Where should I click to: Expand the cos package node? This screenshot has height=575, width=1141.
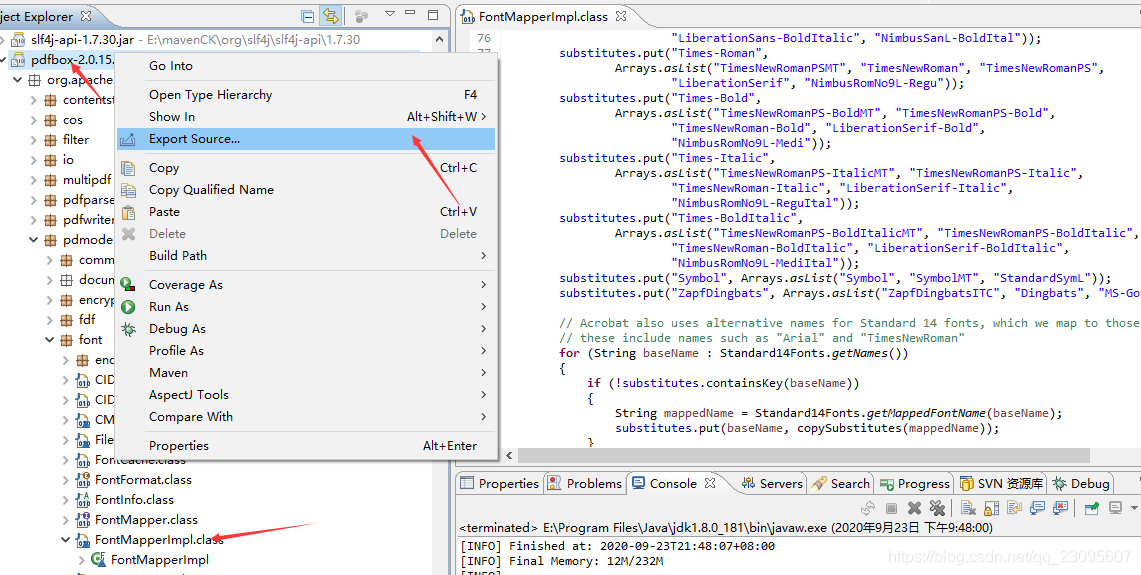point(33,120)
